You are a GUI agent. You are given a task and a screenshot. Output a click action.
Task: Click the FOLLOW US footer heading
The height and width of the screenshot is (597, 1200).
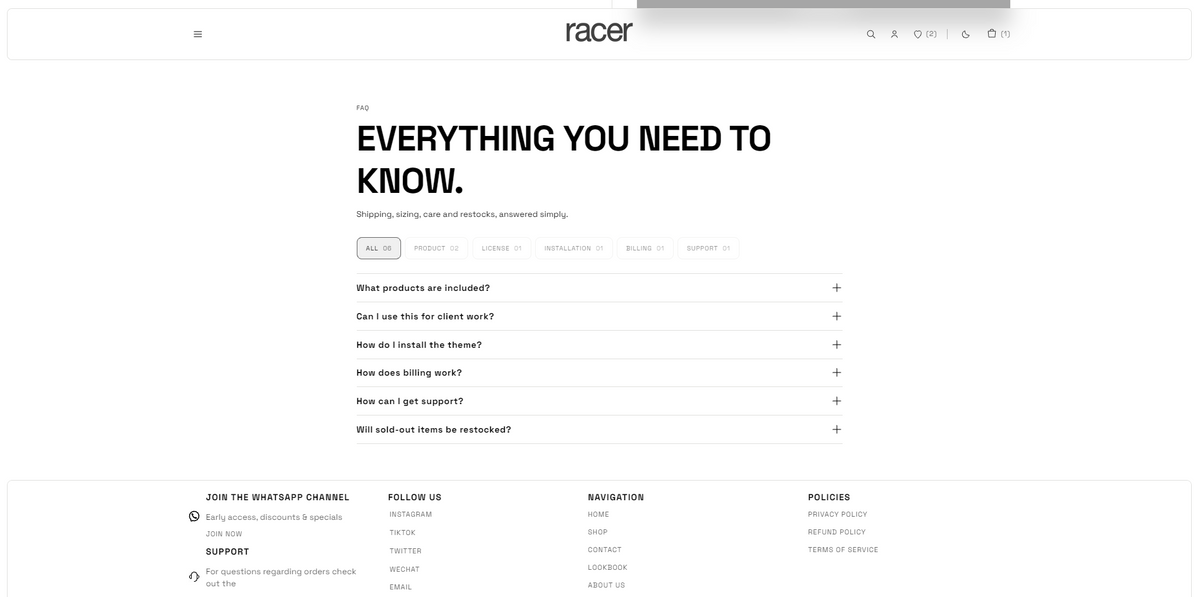[414, 497]
